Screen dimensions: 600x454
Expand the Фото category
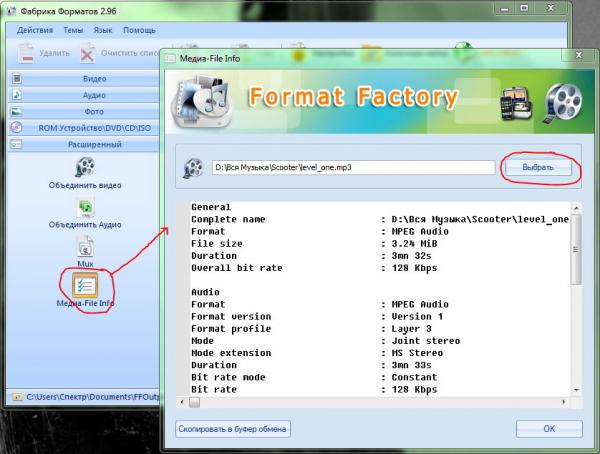pos(83,111)
